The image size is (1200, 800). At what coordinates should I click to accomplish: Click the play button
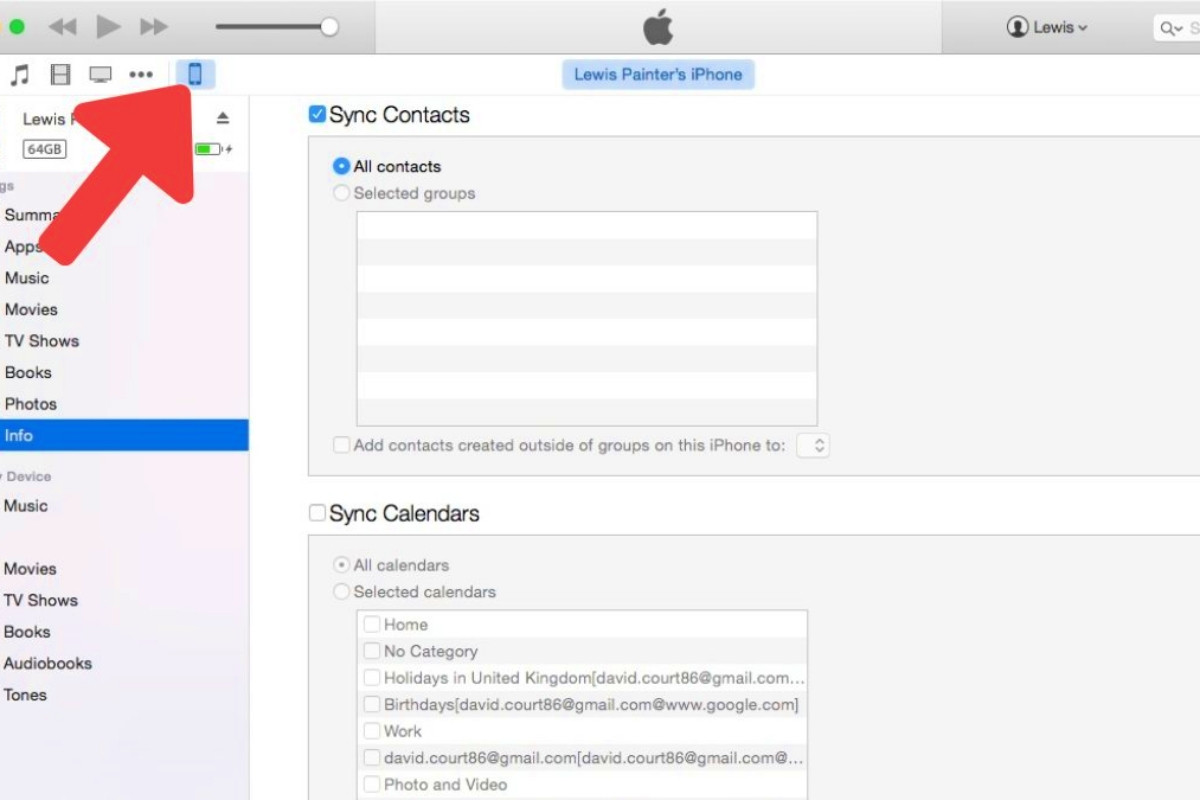coord(108,27)
